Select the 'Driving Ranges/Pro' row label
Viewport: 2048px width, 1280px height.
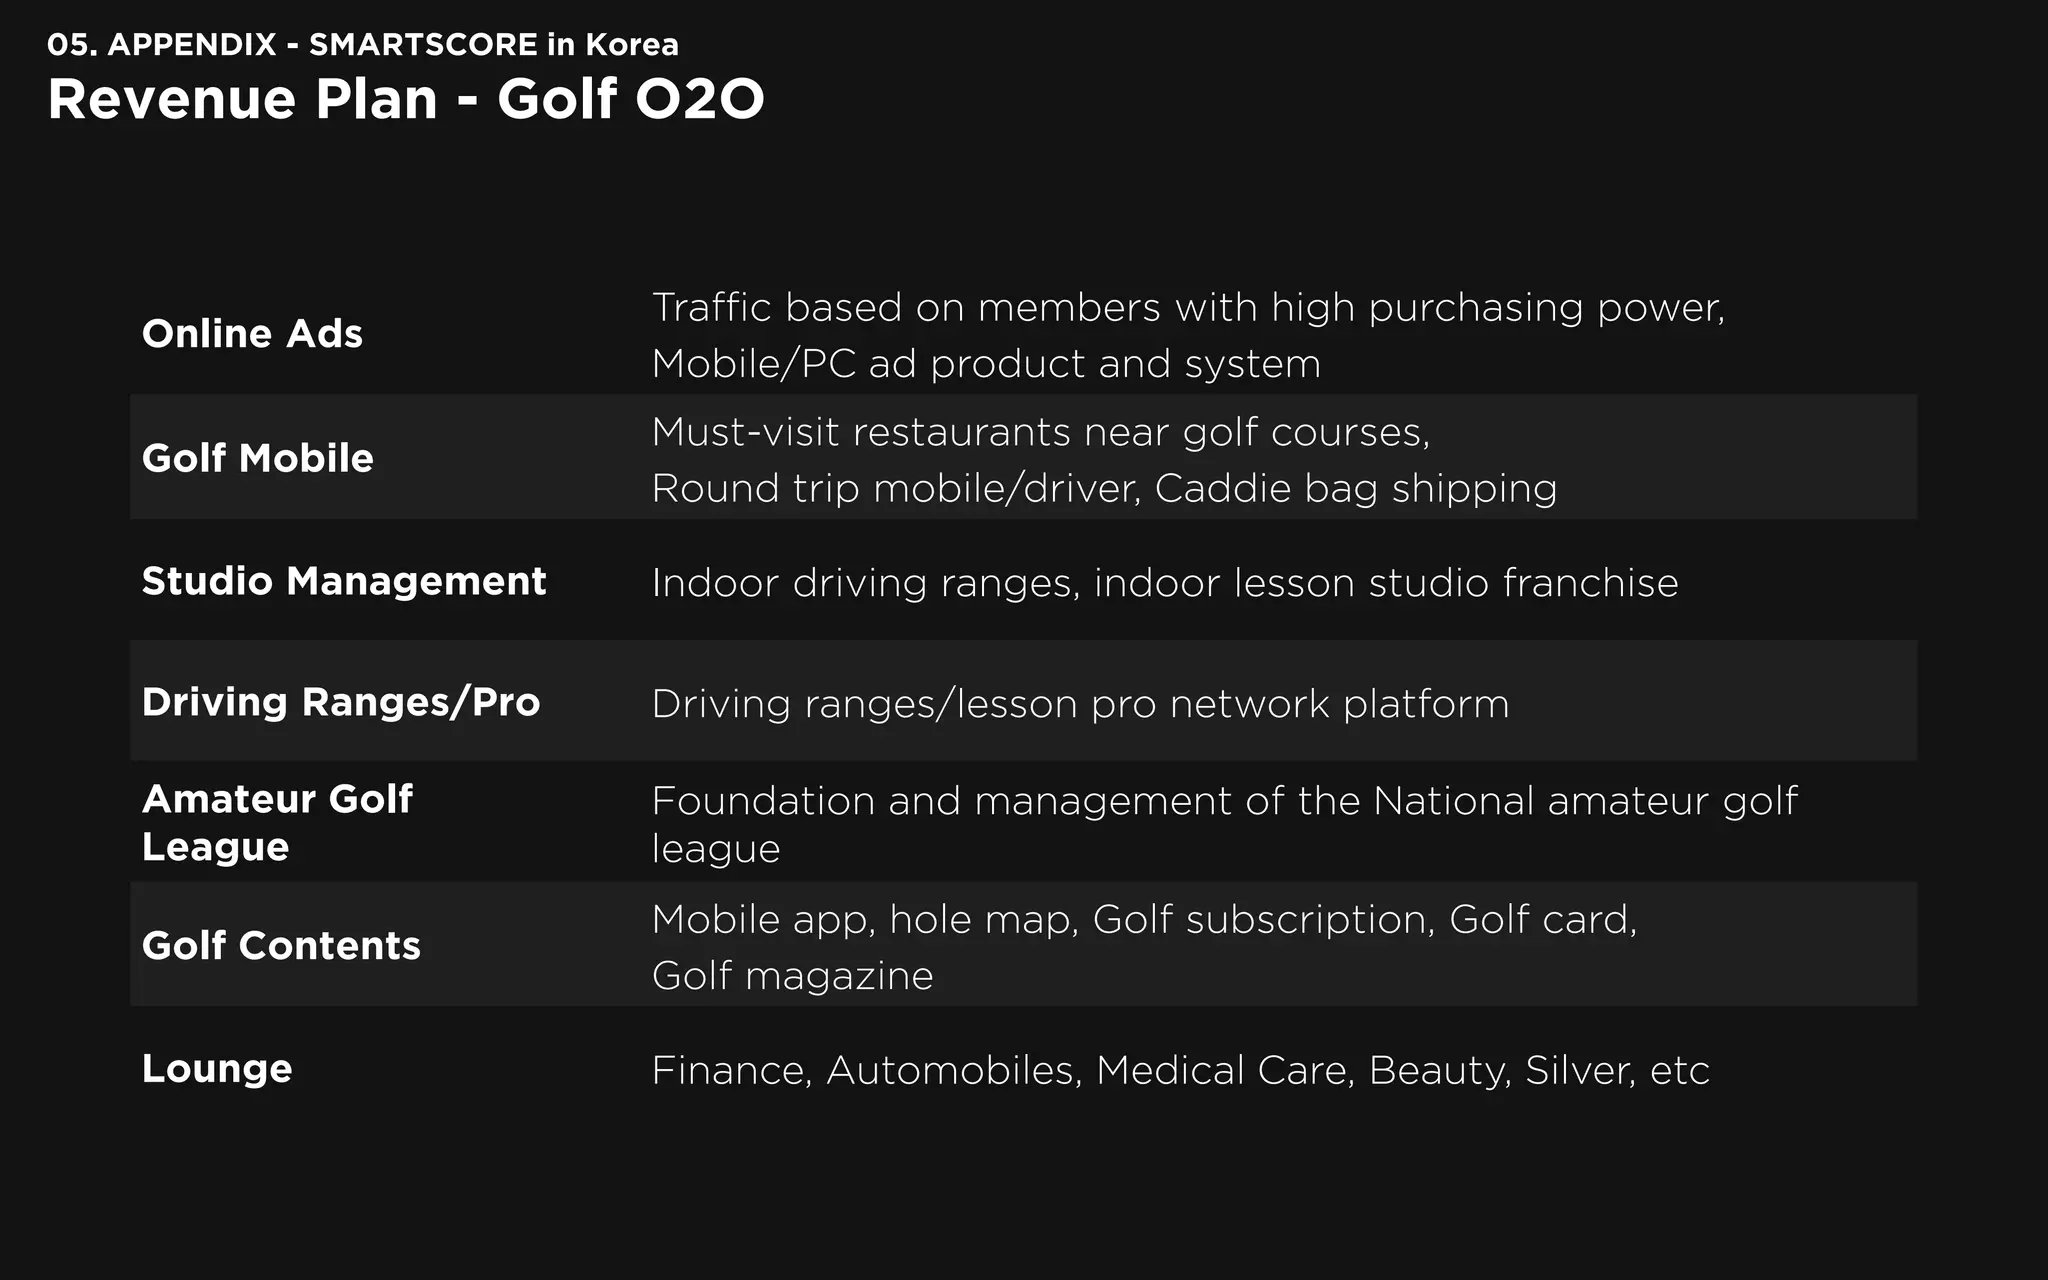tap(340, 702)
